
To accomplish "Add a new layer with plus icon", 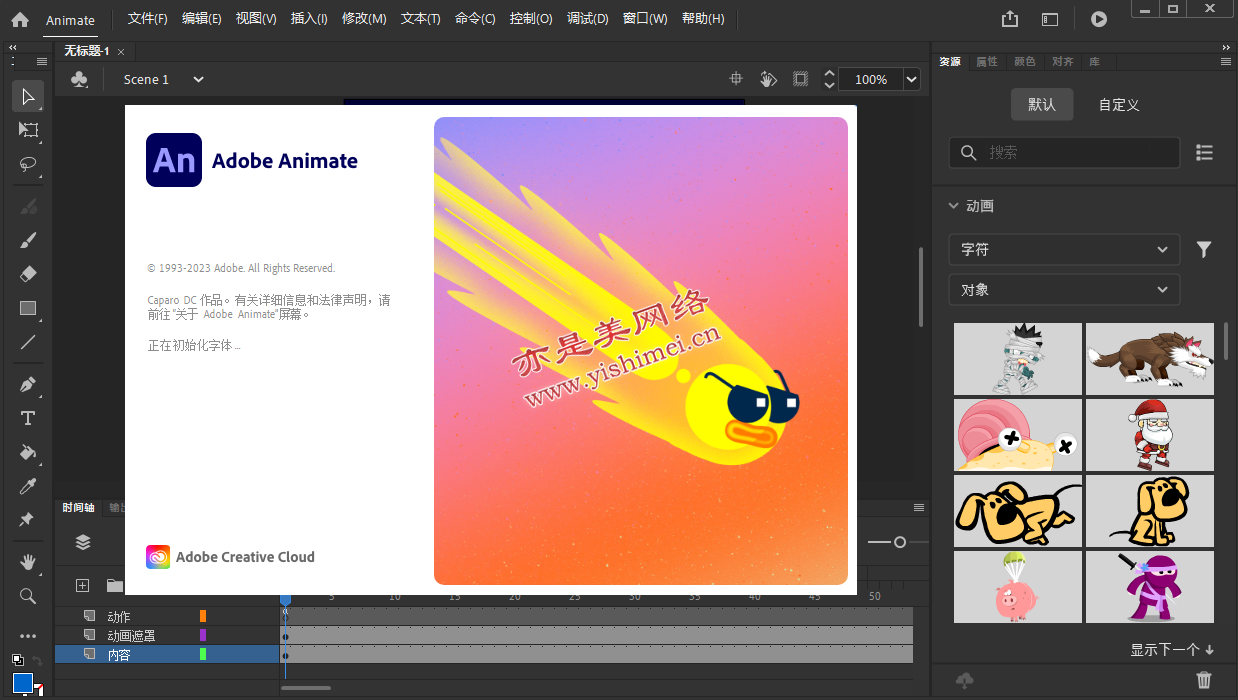I will 83,585.
